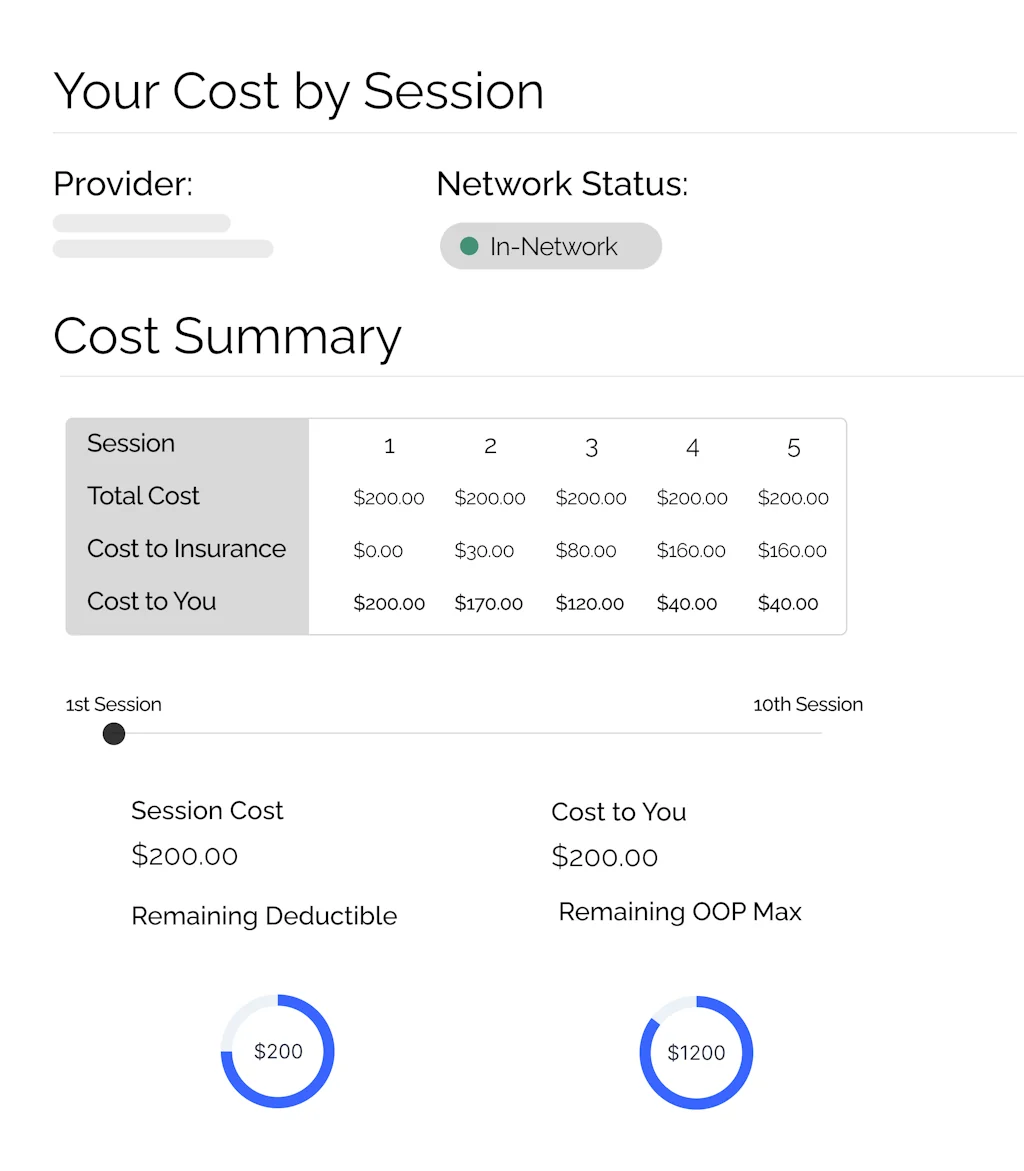Select session 1 column header
This screenshot has width=1024, height=1171.
point(389,446)
